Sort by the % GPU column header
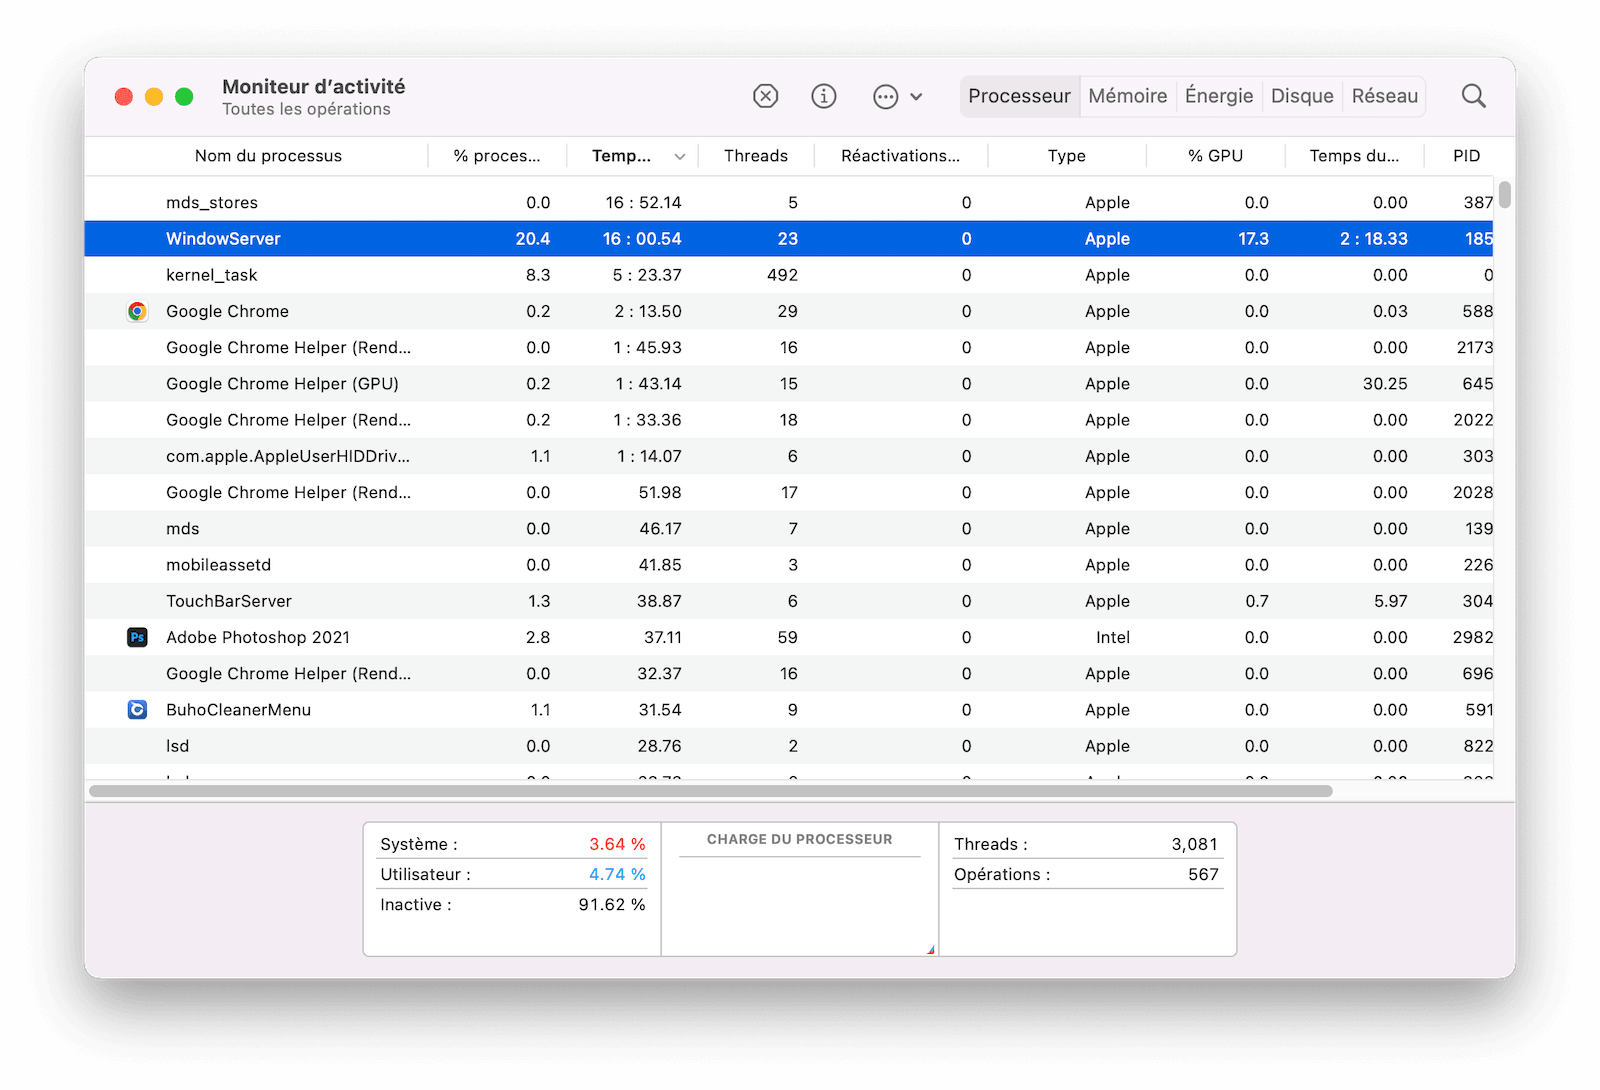Image resolution: width=1600 pixels, height=1090 pixels. tap(1215, 156)
